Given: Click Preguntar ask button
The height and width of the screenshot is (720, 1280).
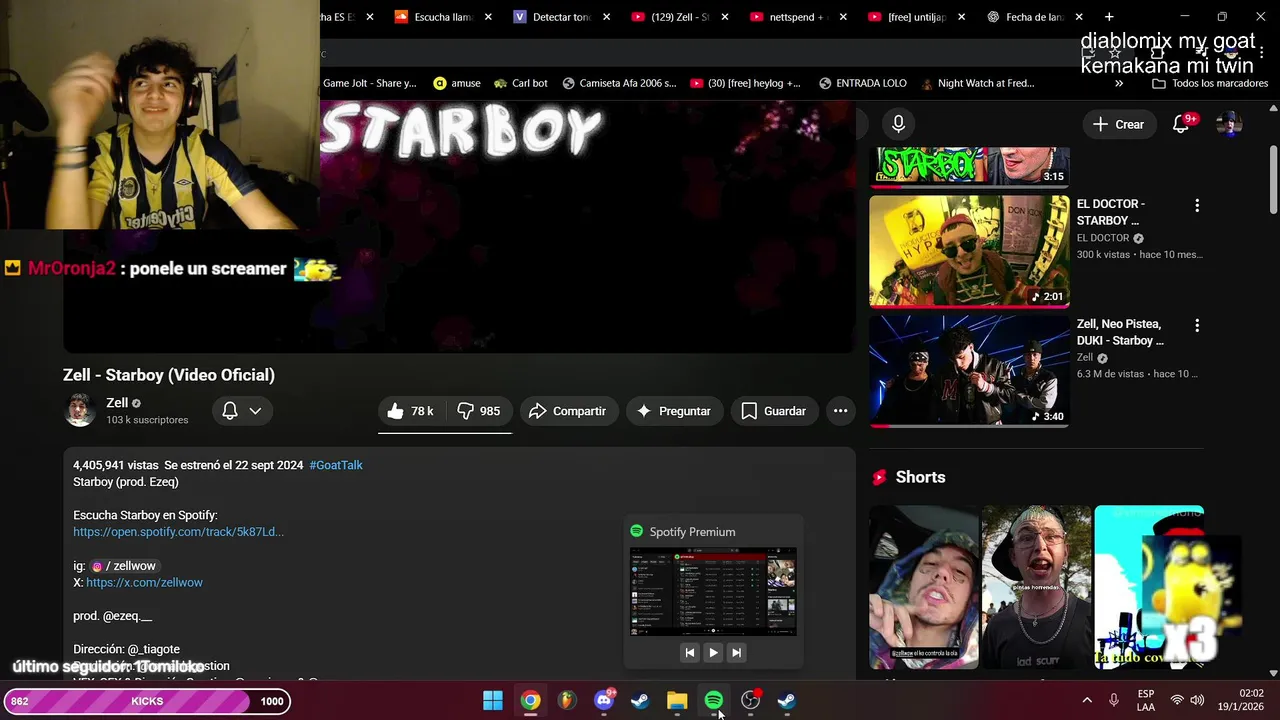Looking at the screenshot, I should pos(674,411).
